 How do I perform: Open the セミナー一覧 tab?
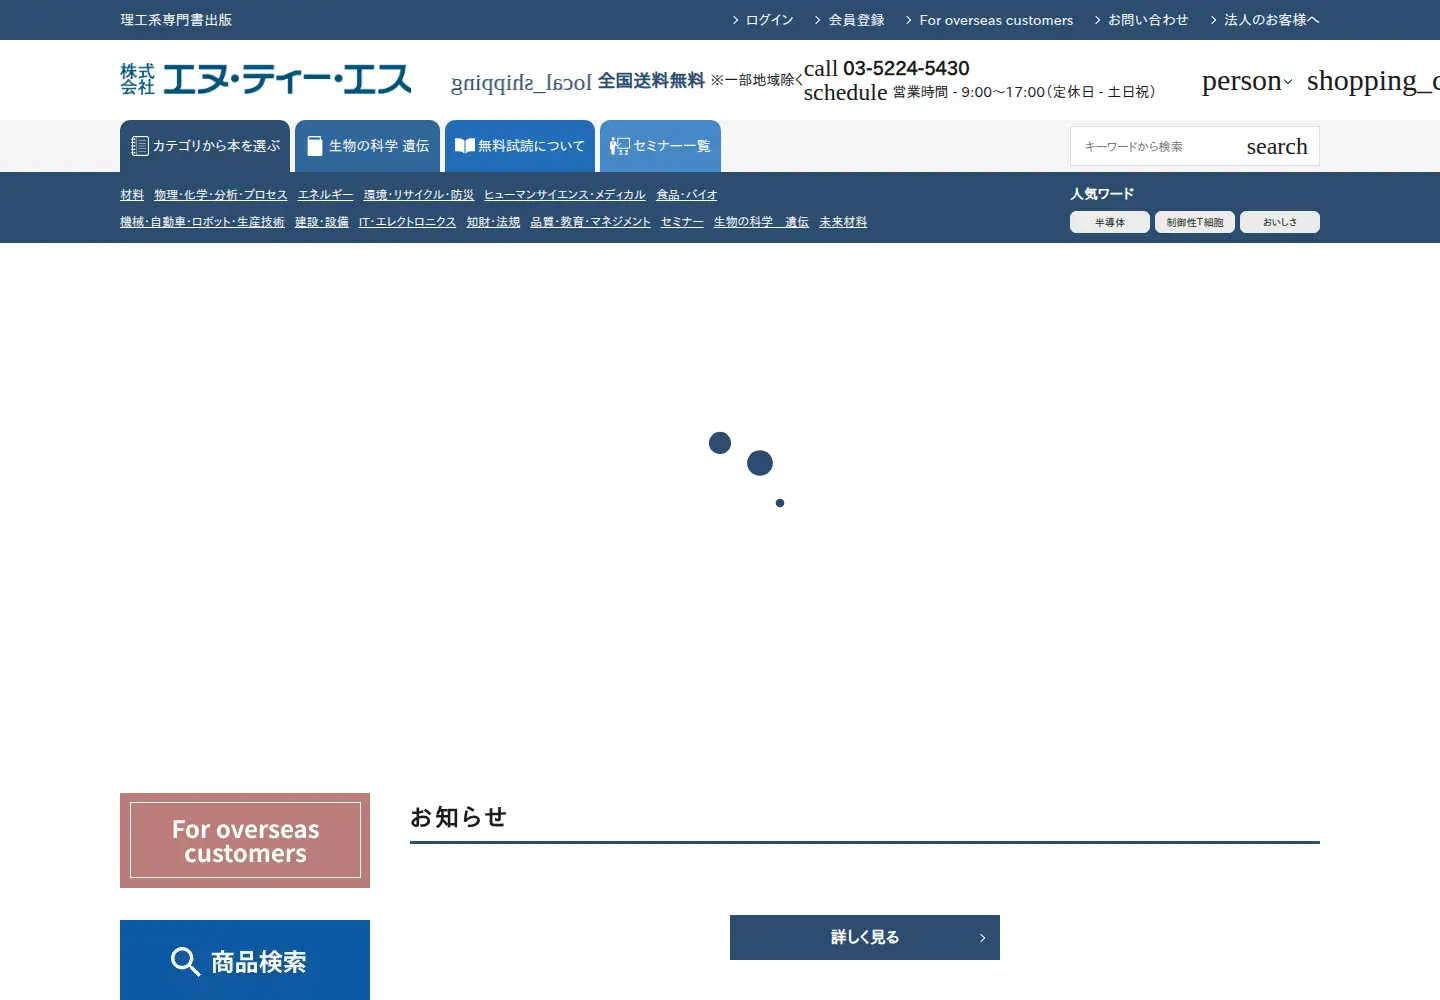tap(660, 146)
